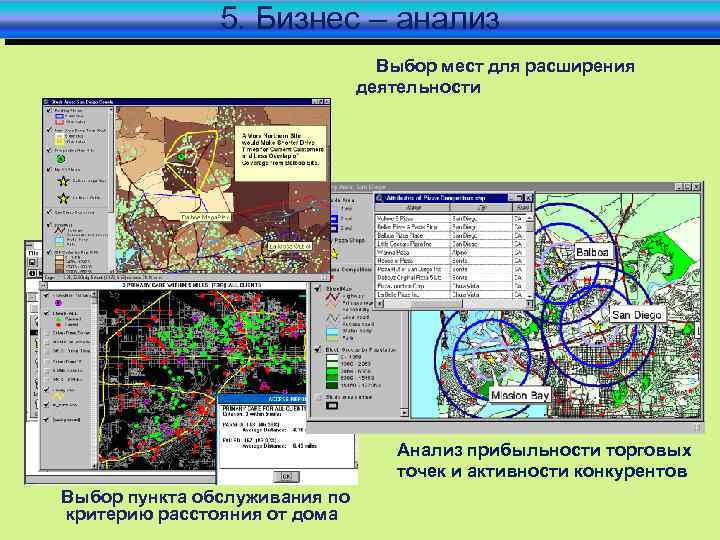
Task: Toggle checkbox of layer with yellow swatch
Action: 49,130
